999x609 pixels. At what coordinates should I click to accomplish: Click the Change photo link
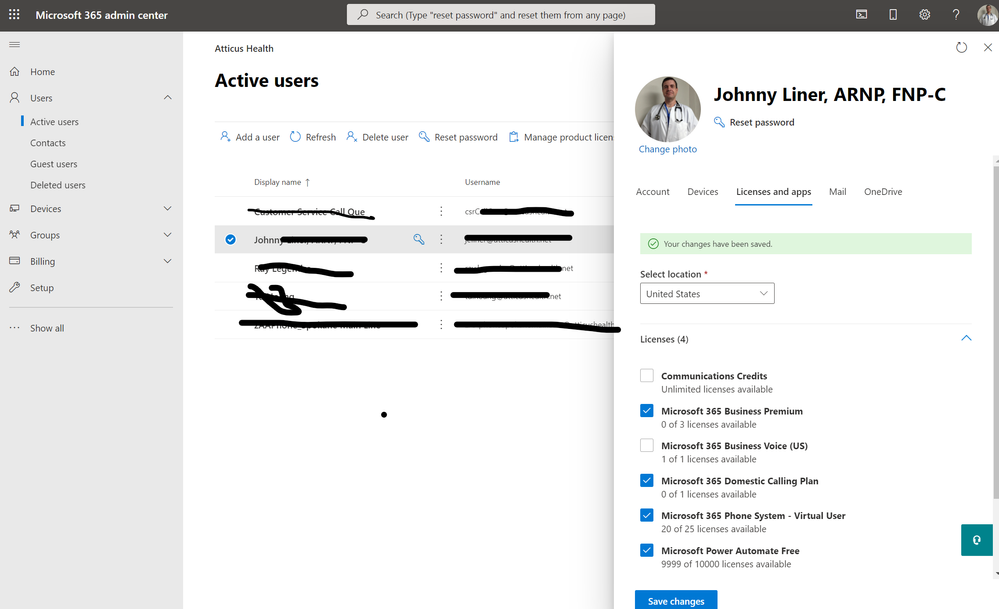coord(668,149)
